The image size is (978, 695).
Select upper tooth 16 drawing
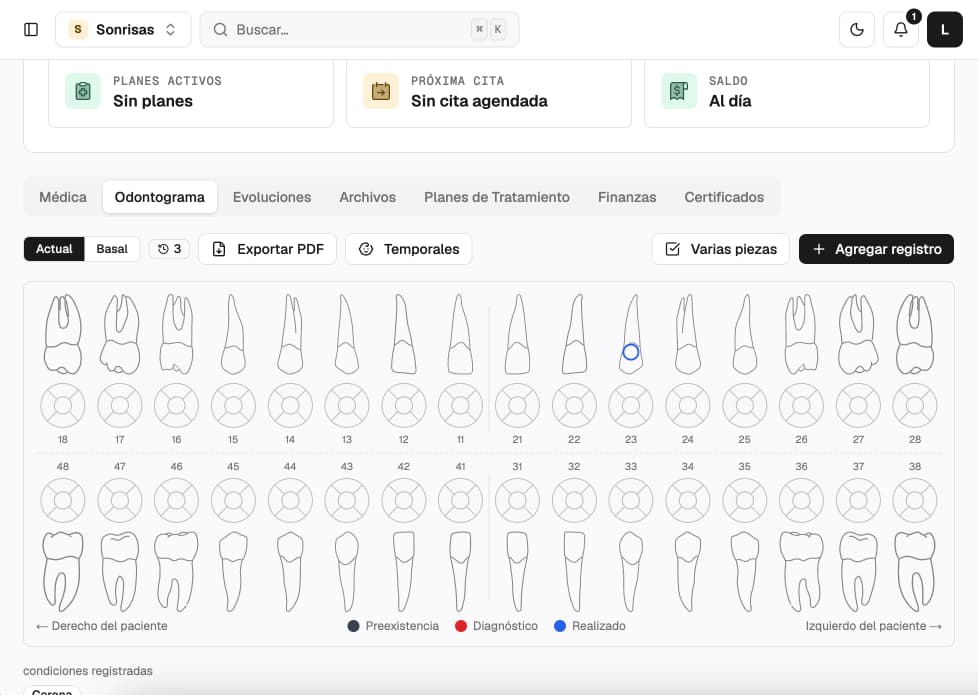pyautogui.click(x=177, y=334)
